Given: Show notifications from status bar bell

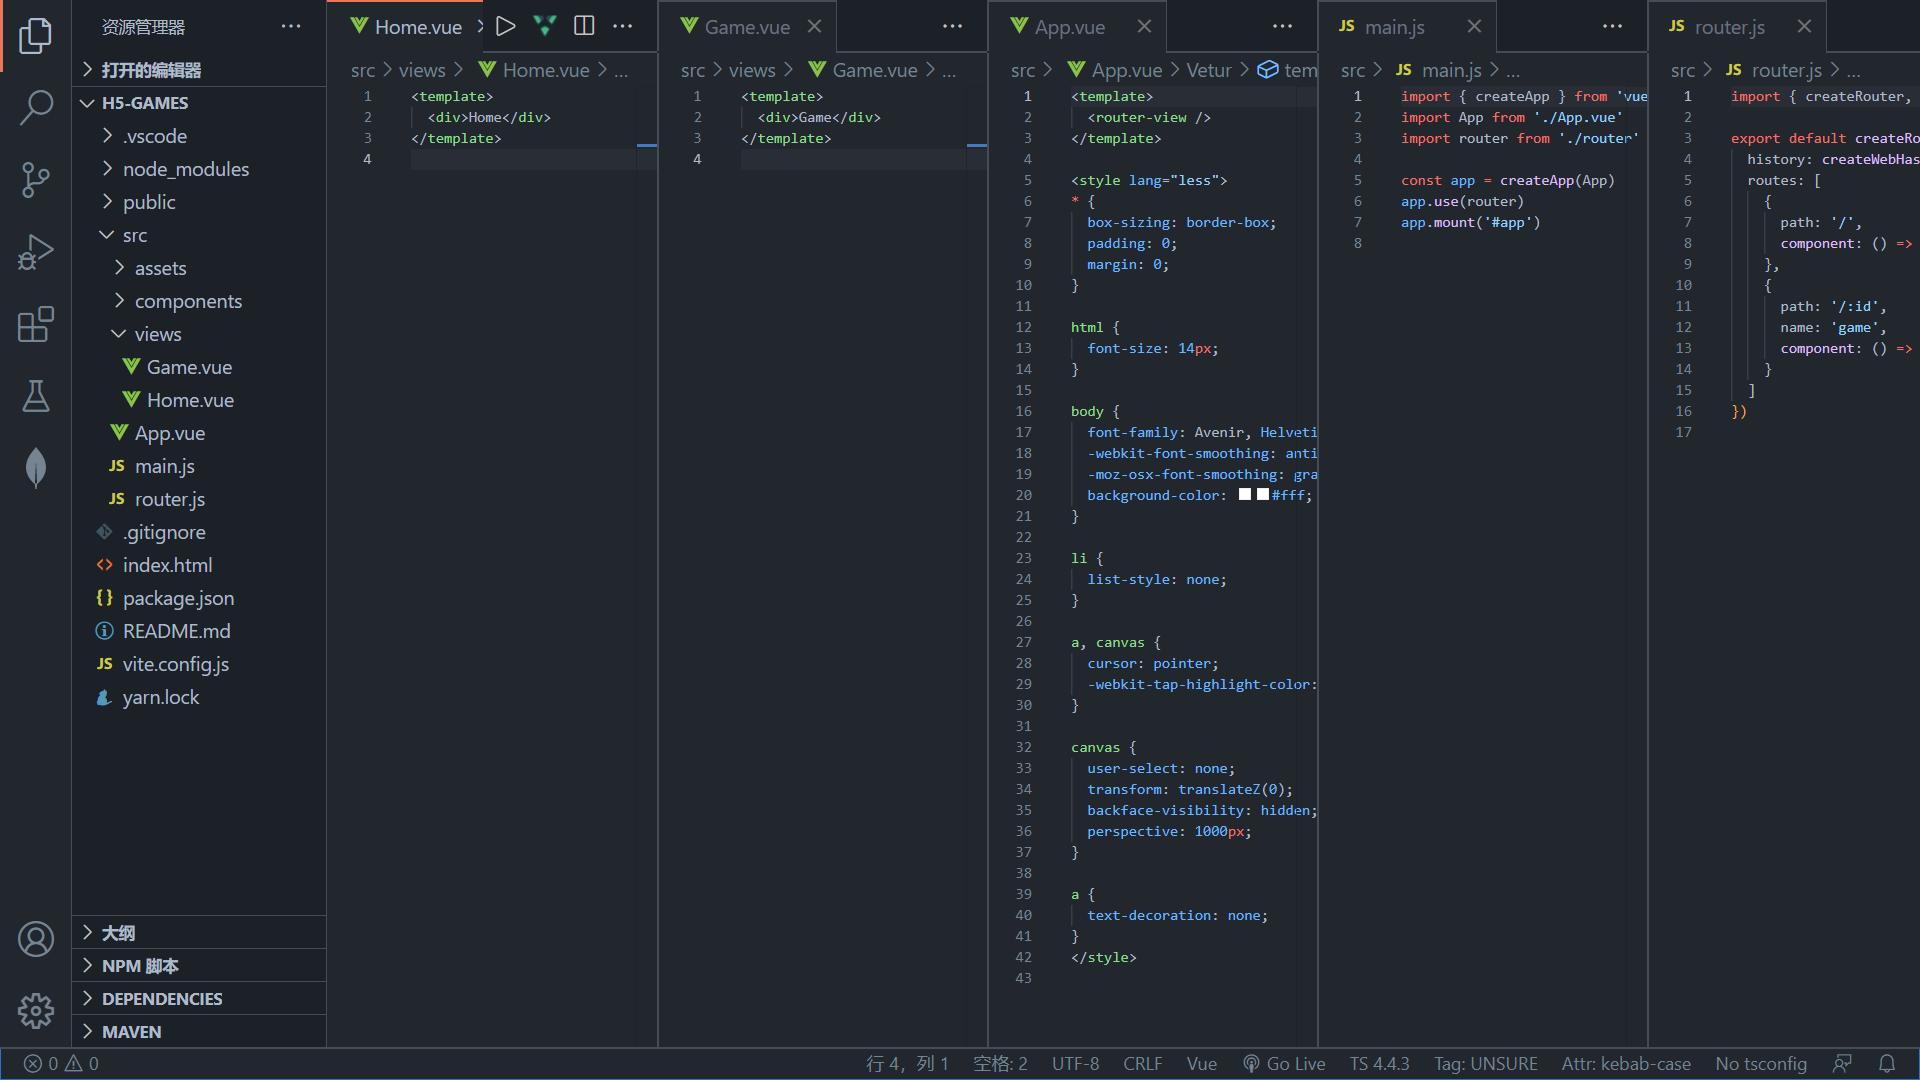Looking at the screenshot, I should tap(1886, 1064).
